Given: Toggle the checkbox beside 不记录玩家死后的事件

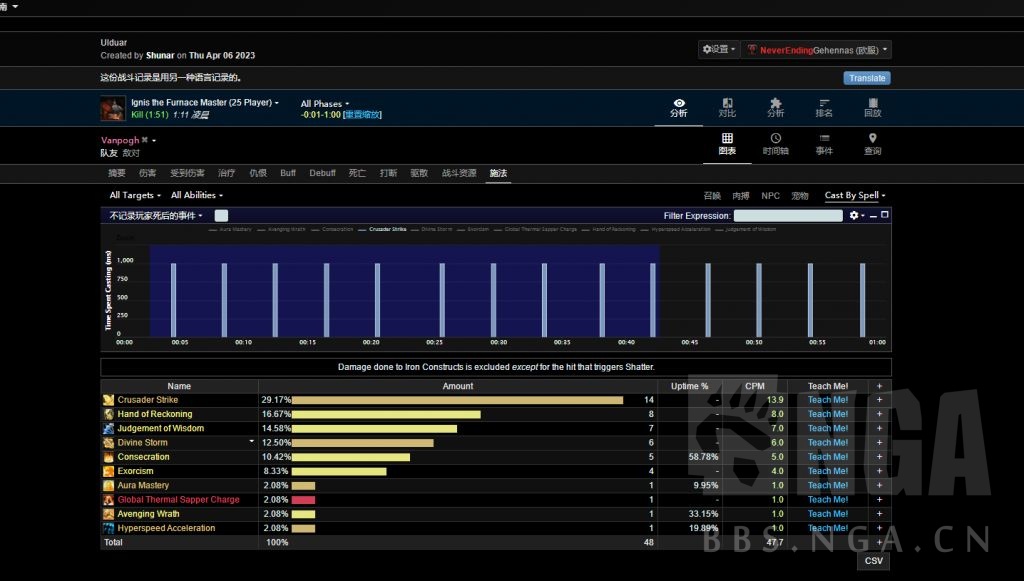Looking at the screenshot, I should click(221, 215).
